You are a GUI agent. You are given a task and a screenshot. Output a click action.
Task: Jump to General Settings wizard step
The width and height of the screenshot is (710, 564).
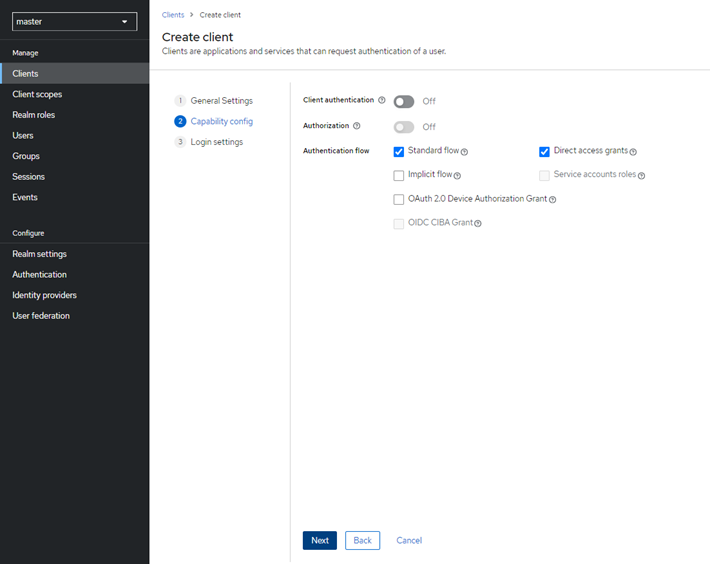pyautogui.click(x=221, y=101)
